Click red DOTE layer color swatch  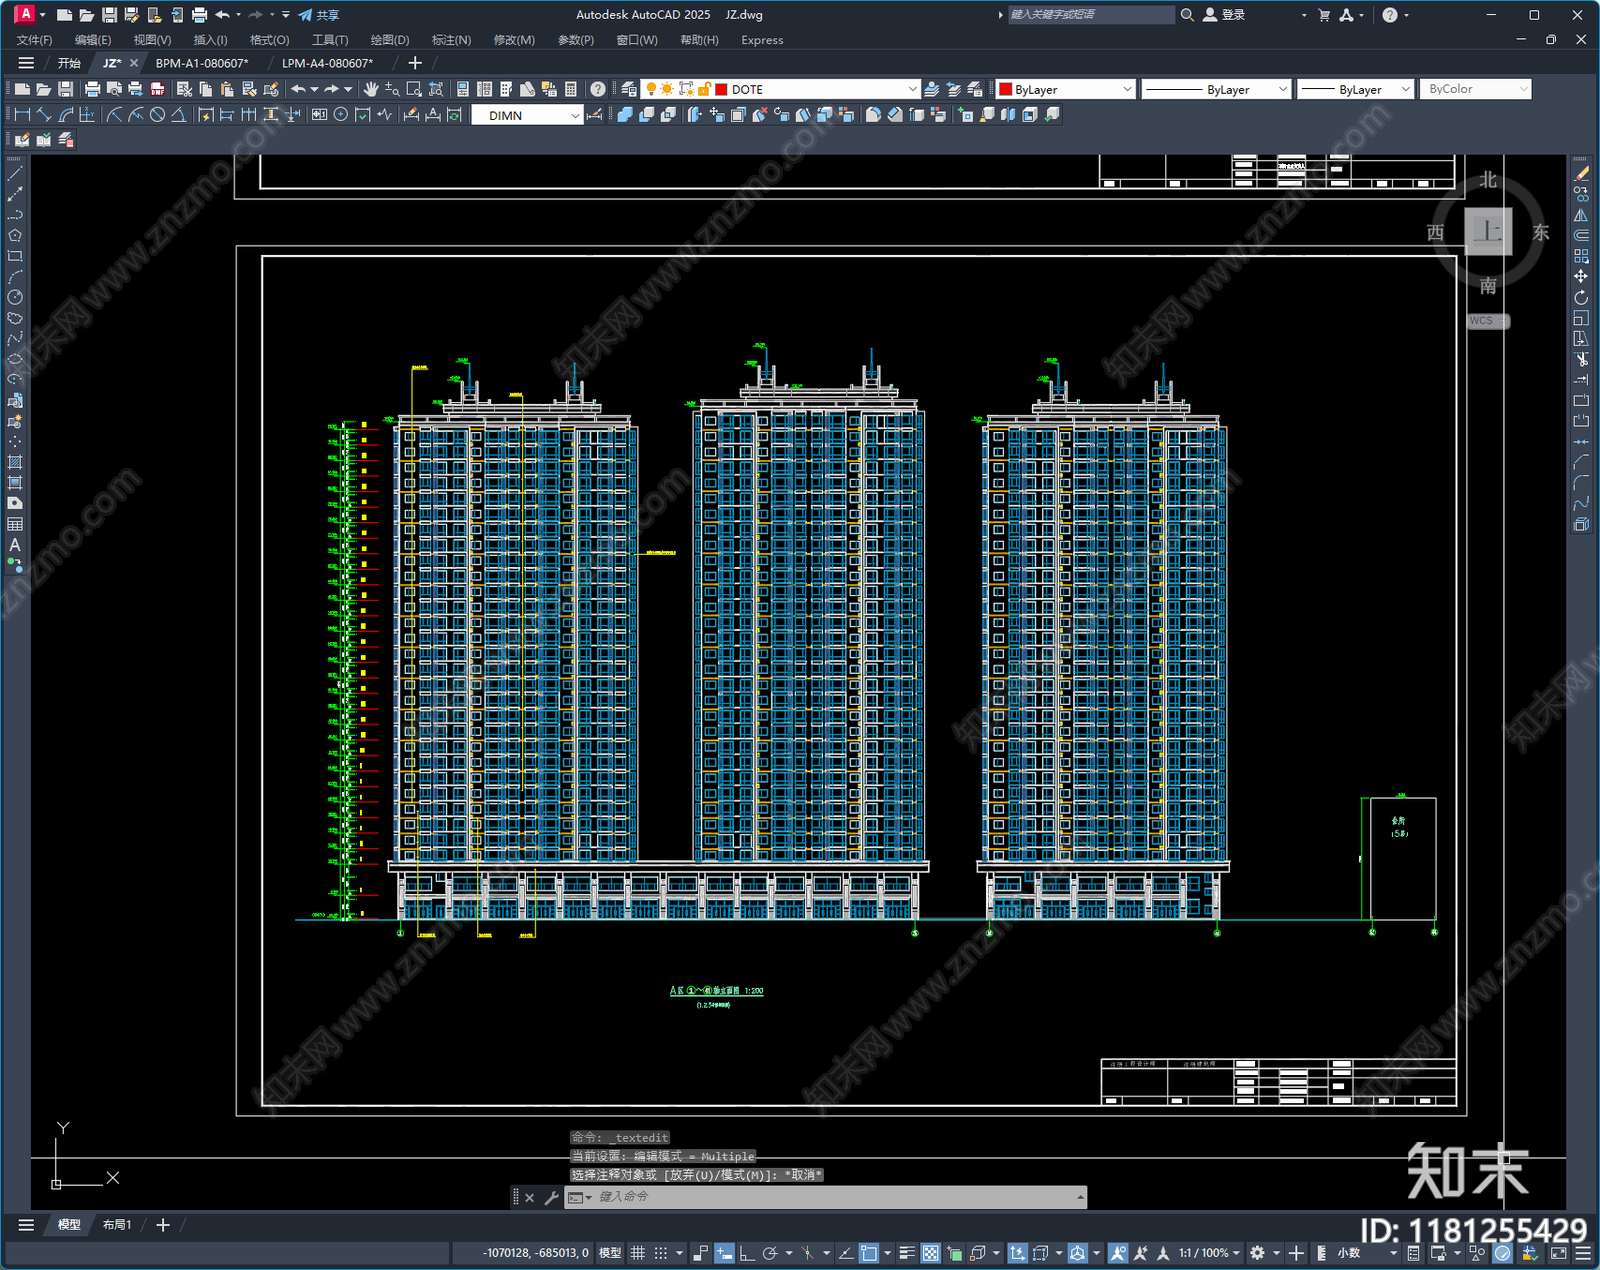tap(721, 89)
